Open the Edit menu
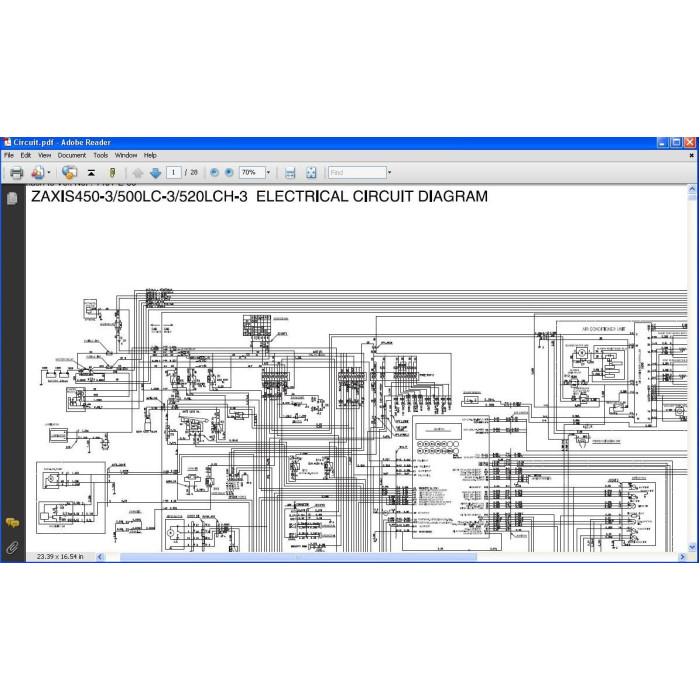Image resolution: width=700 pixels, height=700 pixels. coord(26,155)
